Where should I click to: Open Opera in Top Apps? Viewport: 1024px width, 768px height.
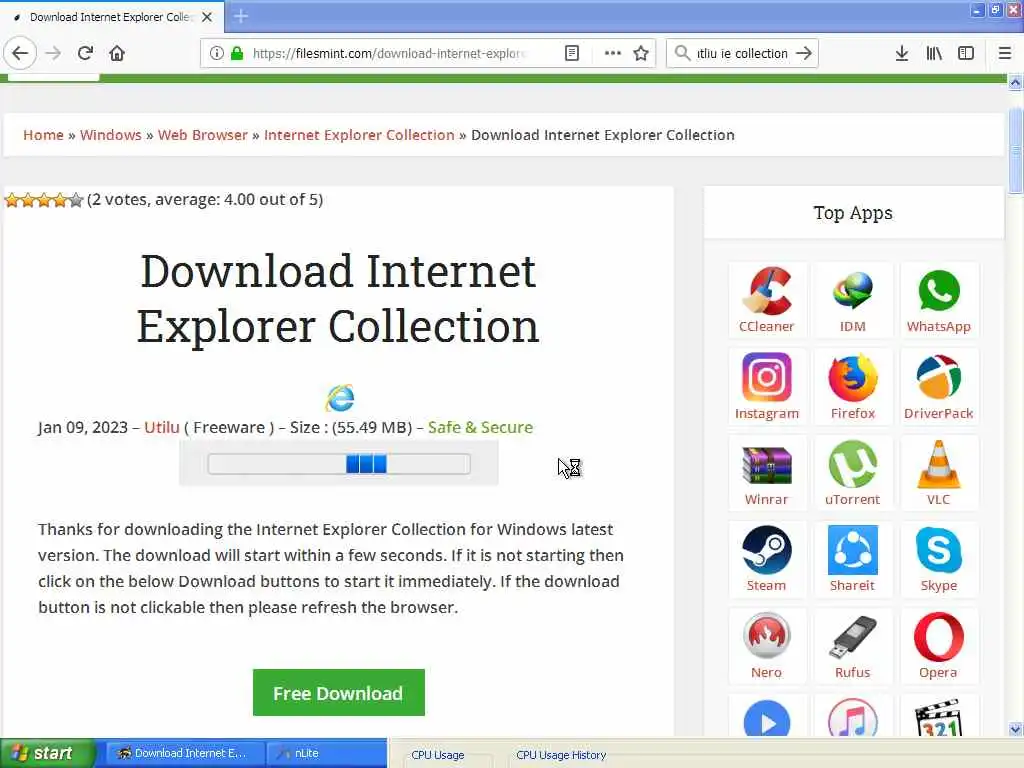tap(938, 646)
